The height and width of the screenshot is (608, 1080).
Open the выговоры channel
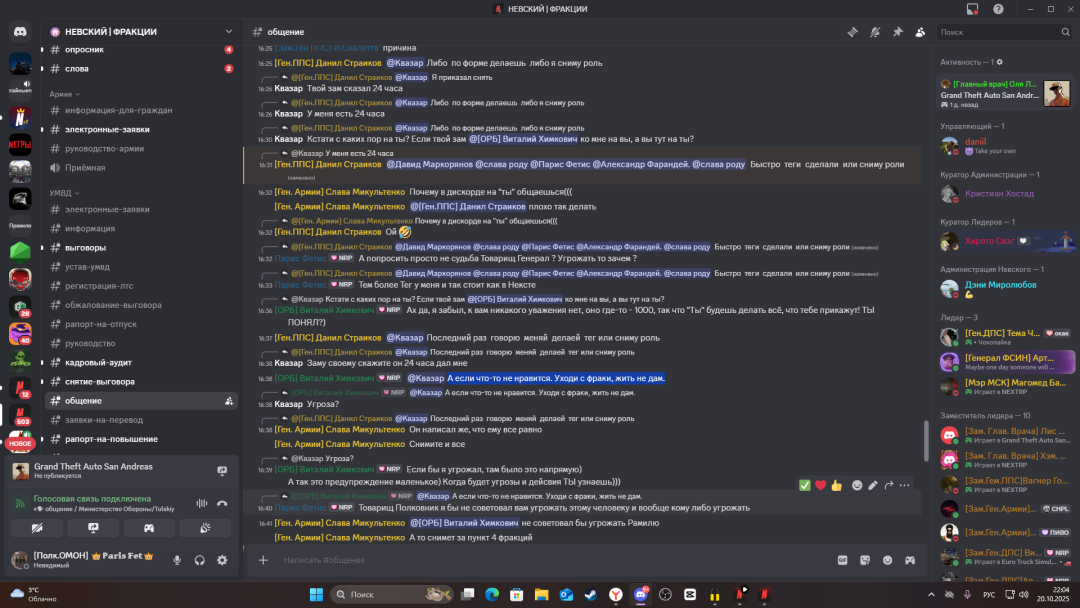[x=85, y=247]
